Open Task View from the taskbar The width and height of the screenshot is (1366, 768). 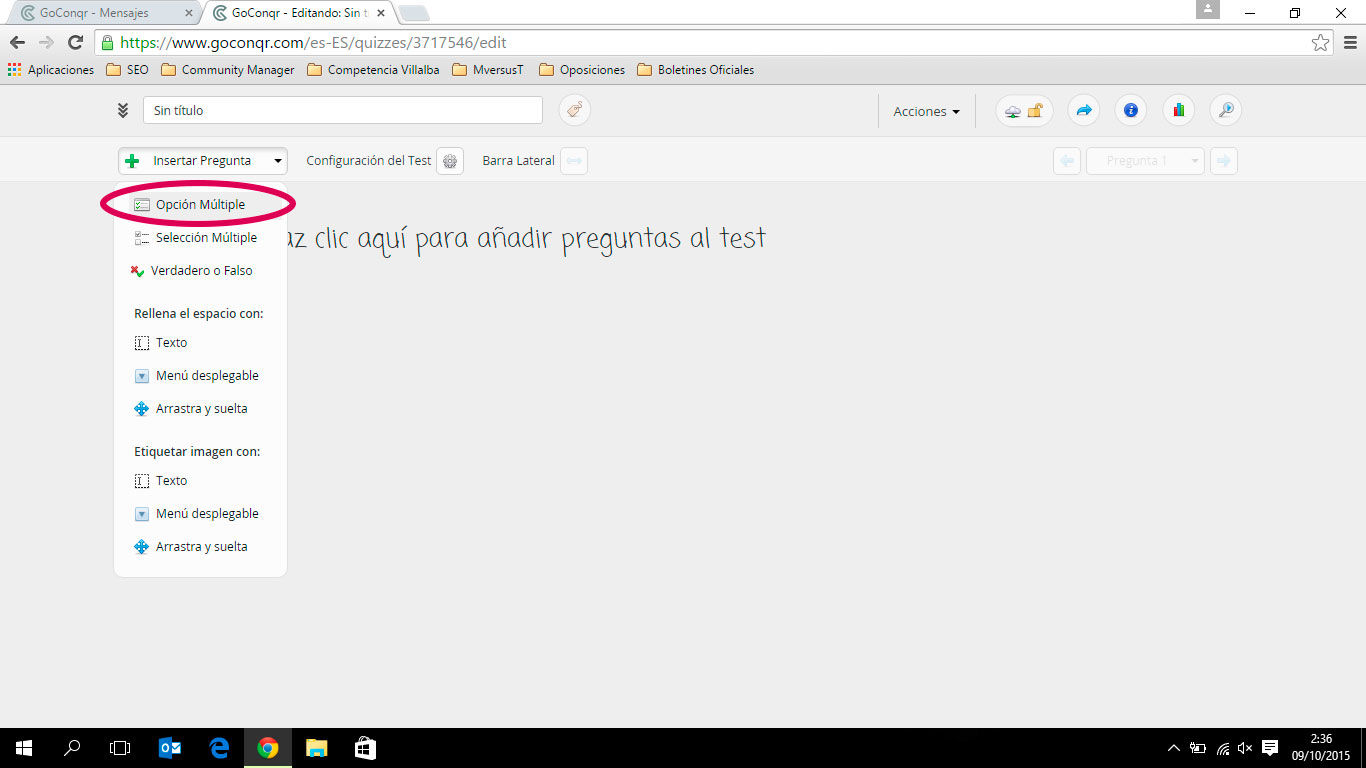click(120, 748)
